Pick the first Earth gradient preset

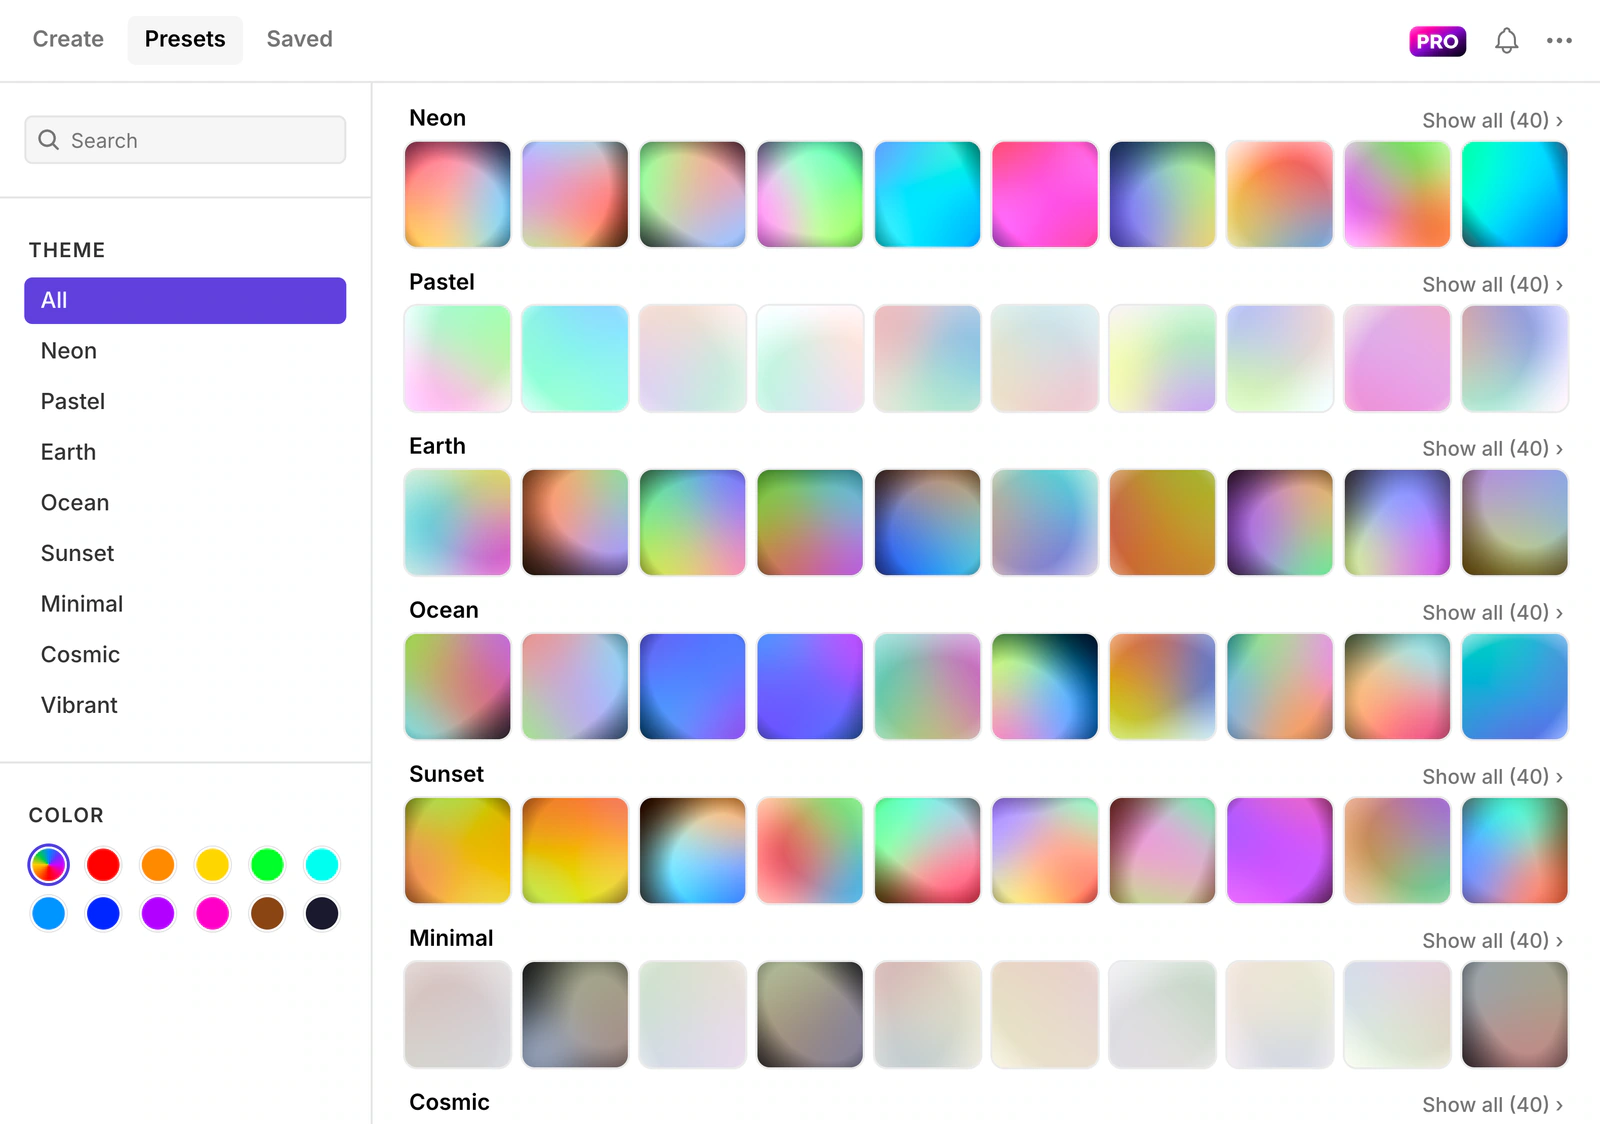pos(458,522)
